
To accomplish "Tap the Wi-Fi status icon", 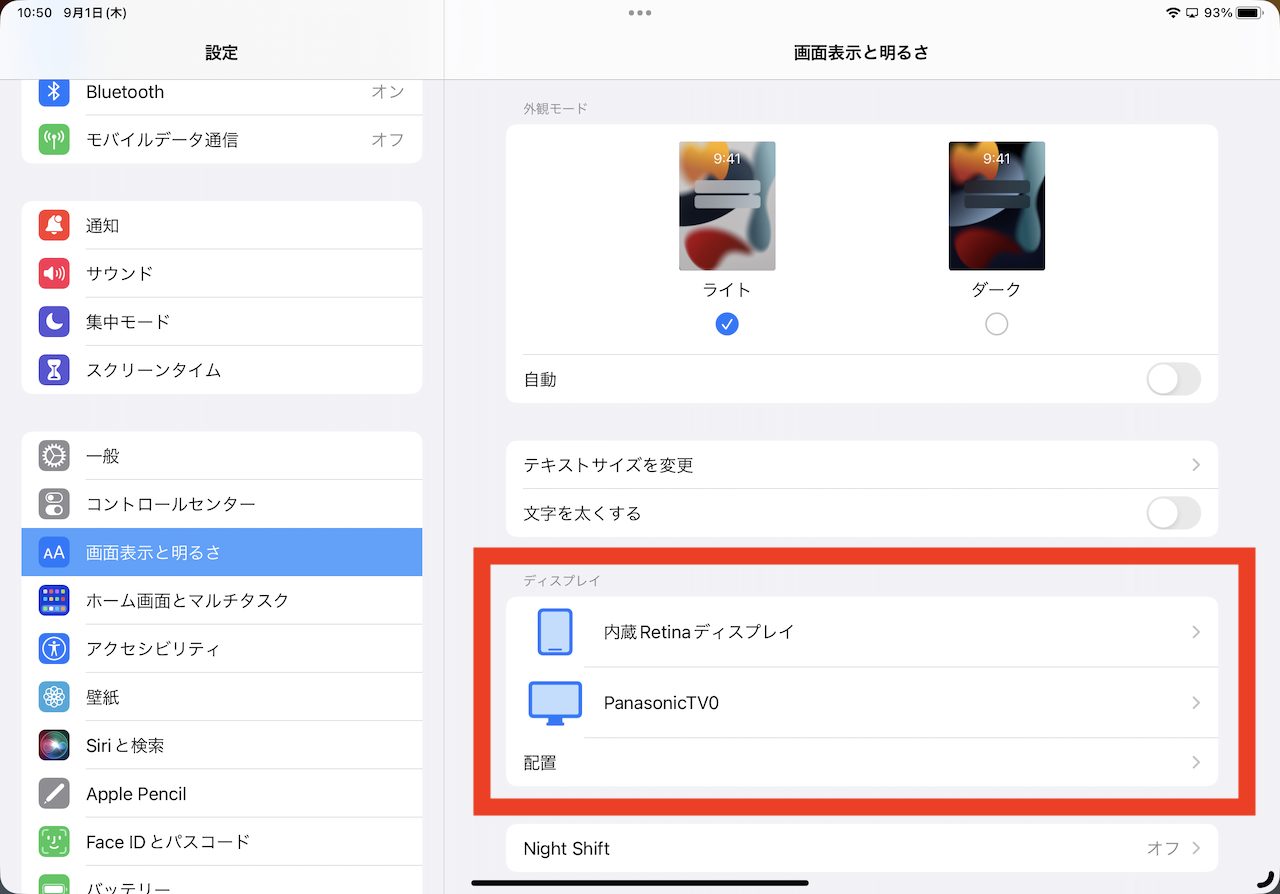I will 1173,13.
